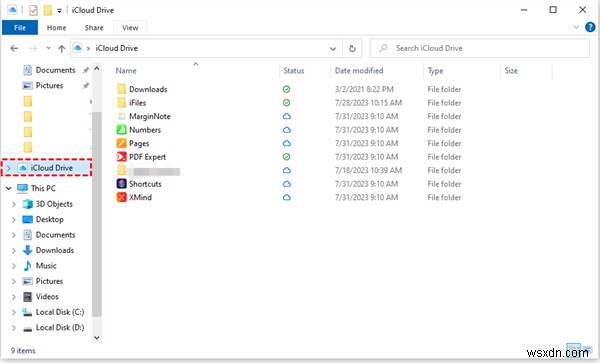Click the synced status icon for Downloads
The height and width of the screenshot is (363, 600).
[286, 89]
